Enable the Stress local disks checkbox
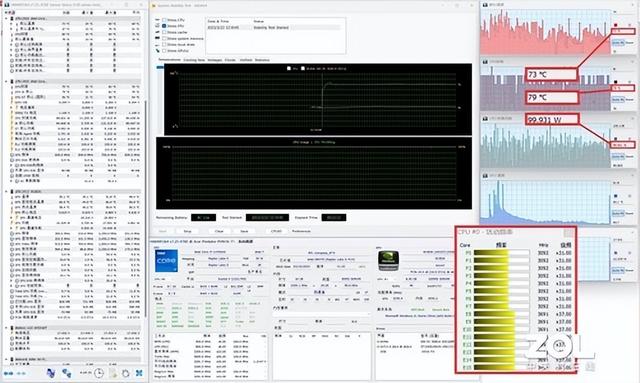The width and height of the screenshot is (640, 383). click(x=164, y=44)
